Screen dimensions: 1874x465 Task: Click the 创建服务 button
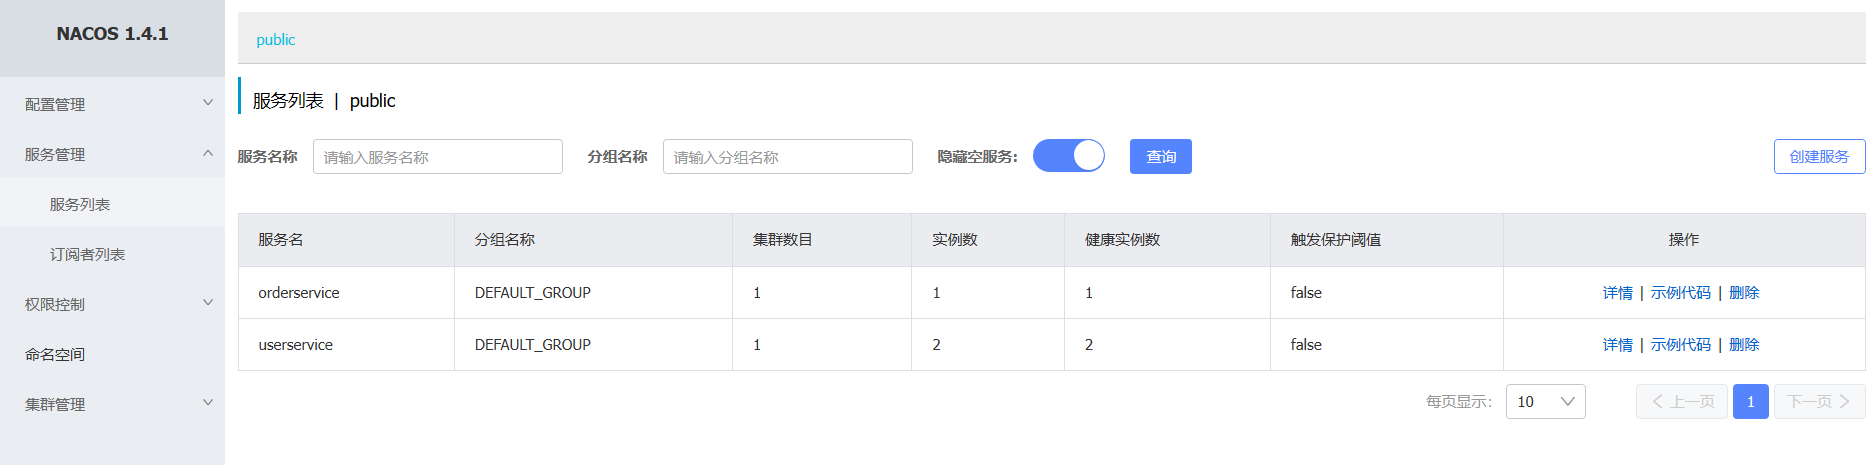[x=1818, y=156]
